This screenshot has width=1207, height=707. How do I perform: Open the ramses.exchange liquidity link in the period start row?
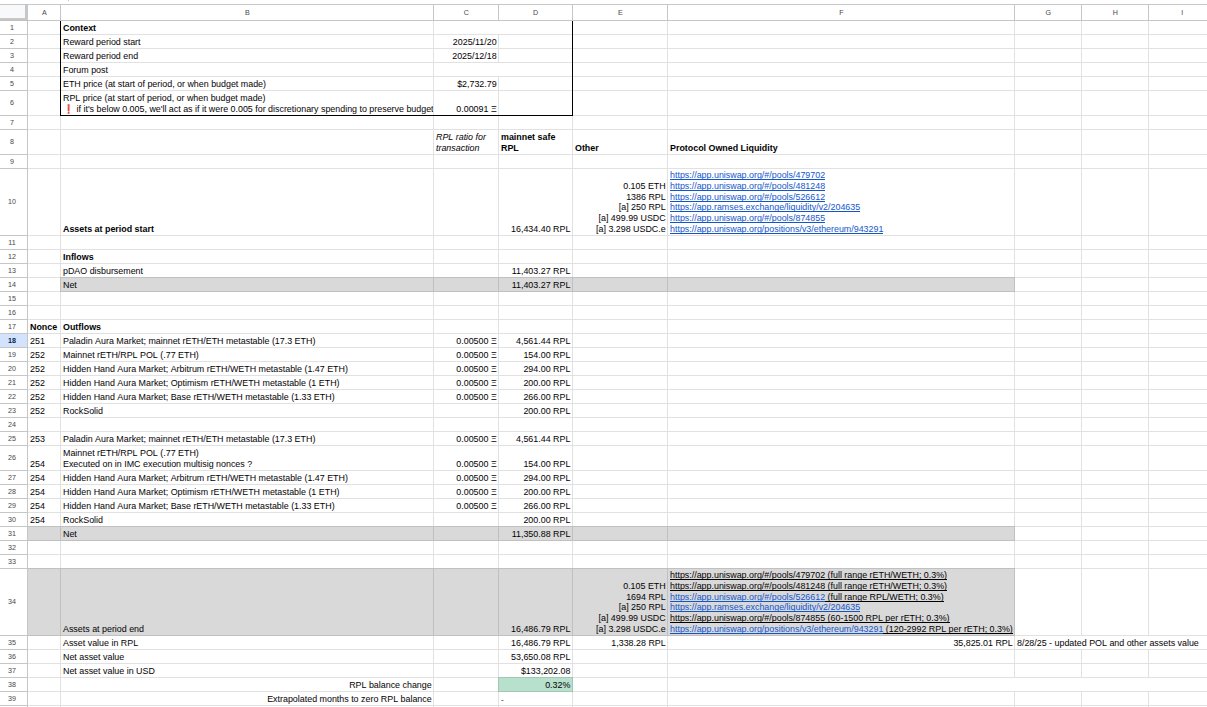[x=764, y=207]
